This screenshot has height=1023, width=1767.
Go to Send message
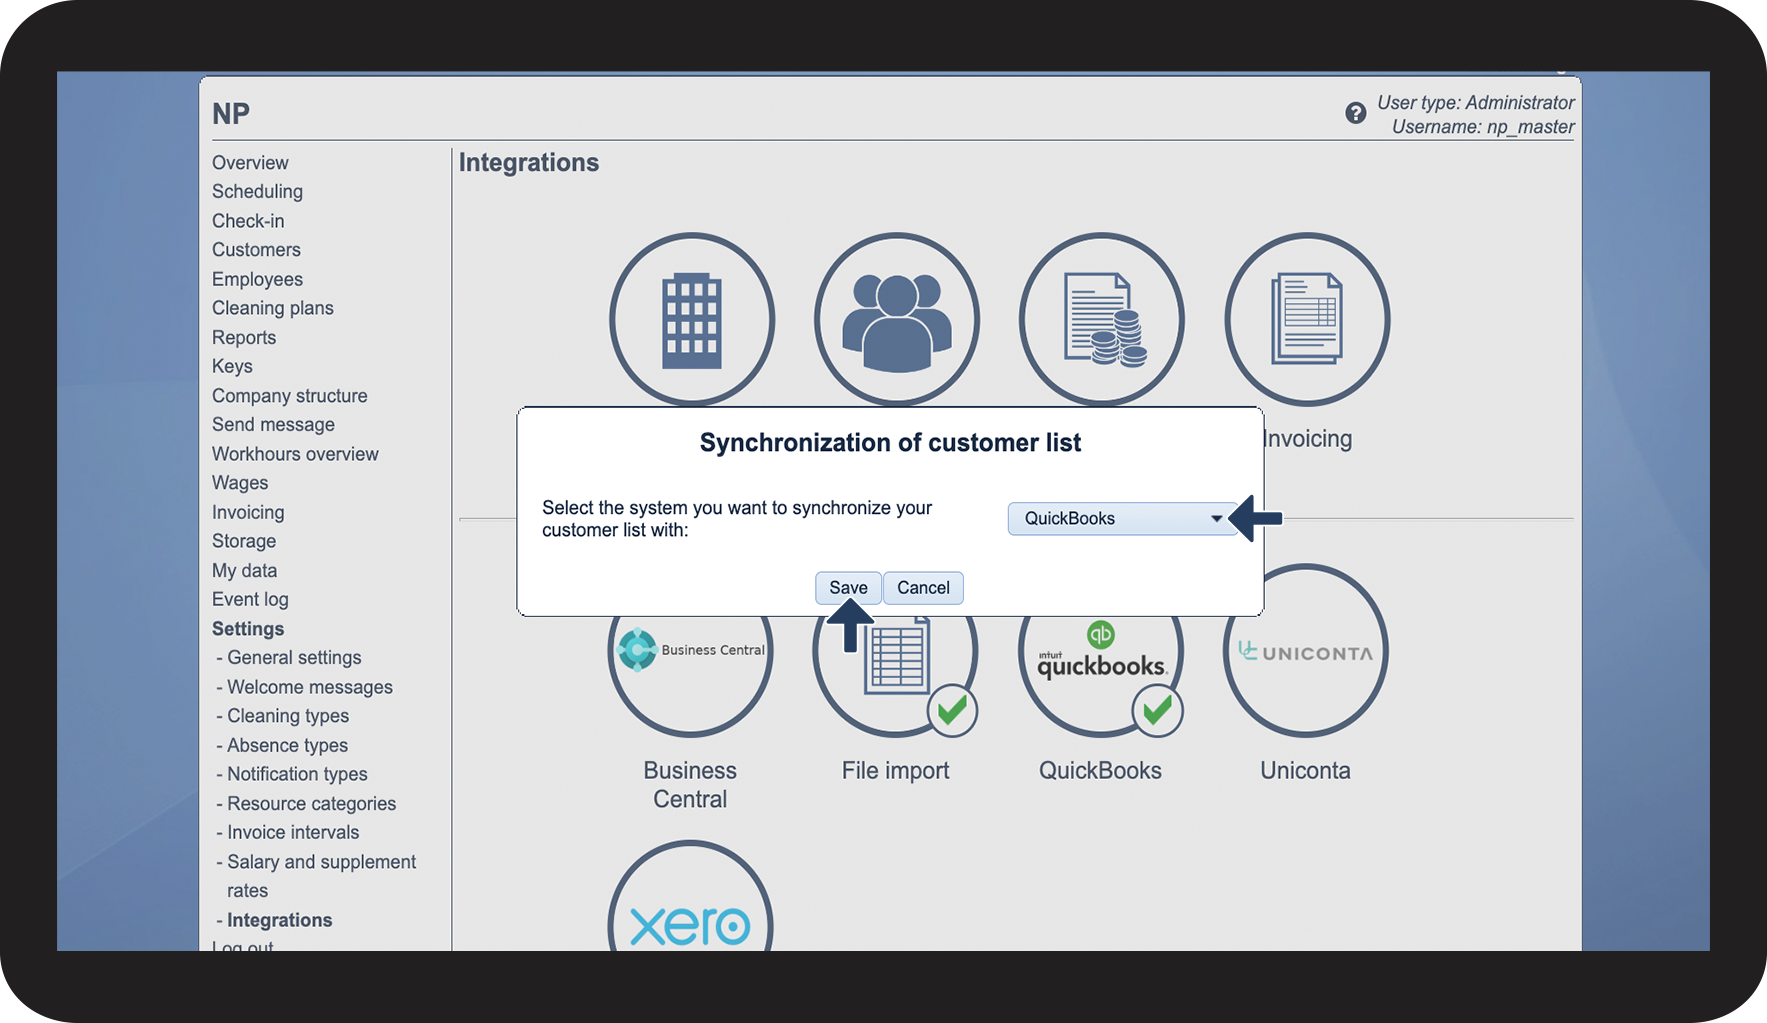[x=273, y=425]
